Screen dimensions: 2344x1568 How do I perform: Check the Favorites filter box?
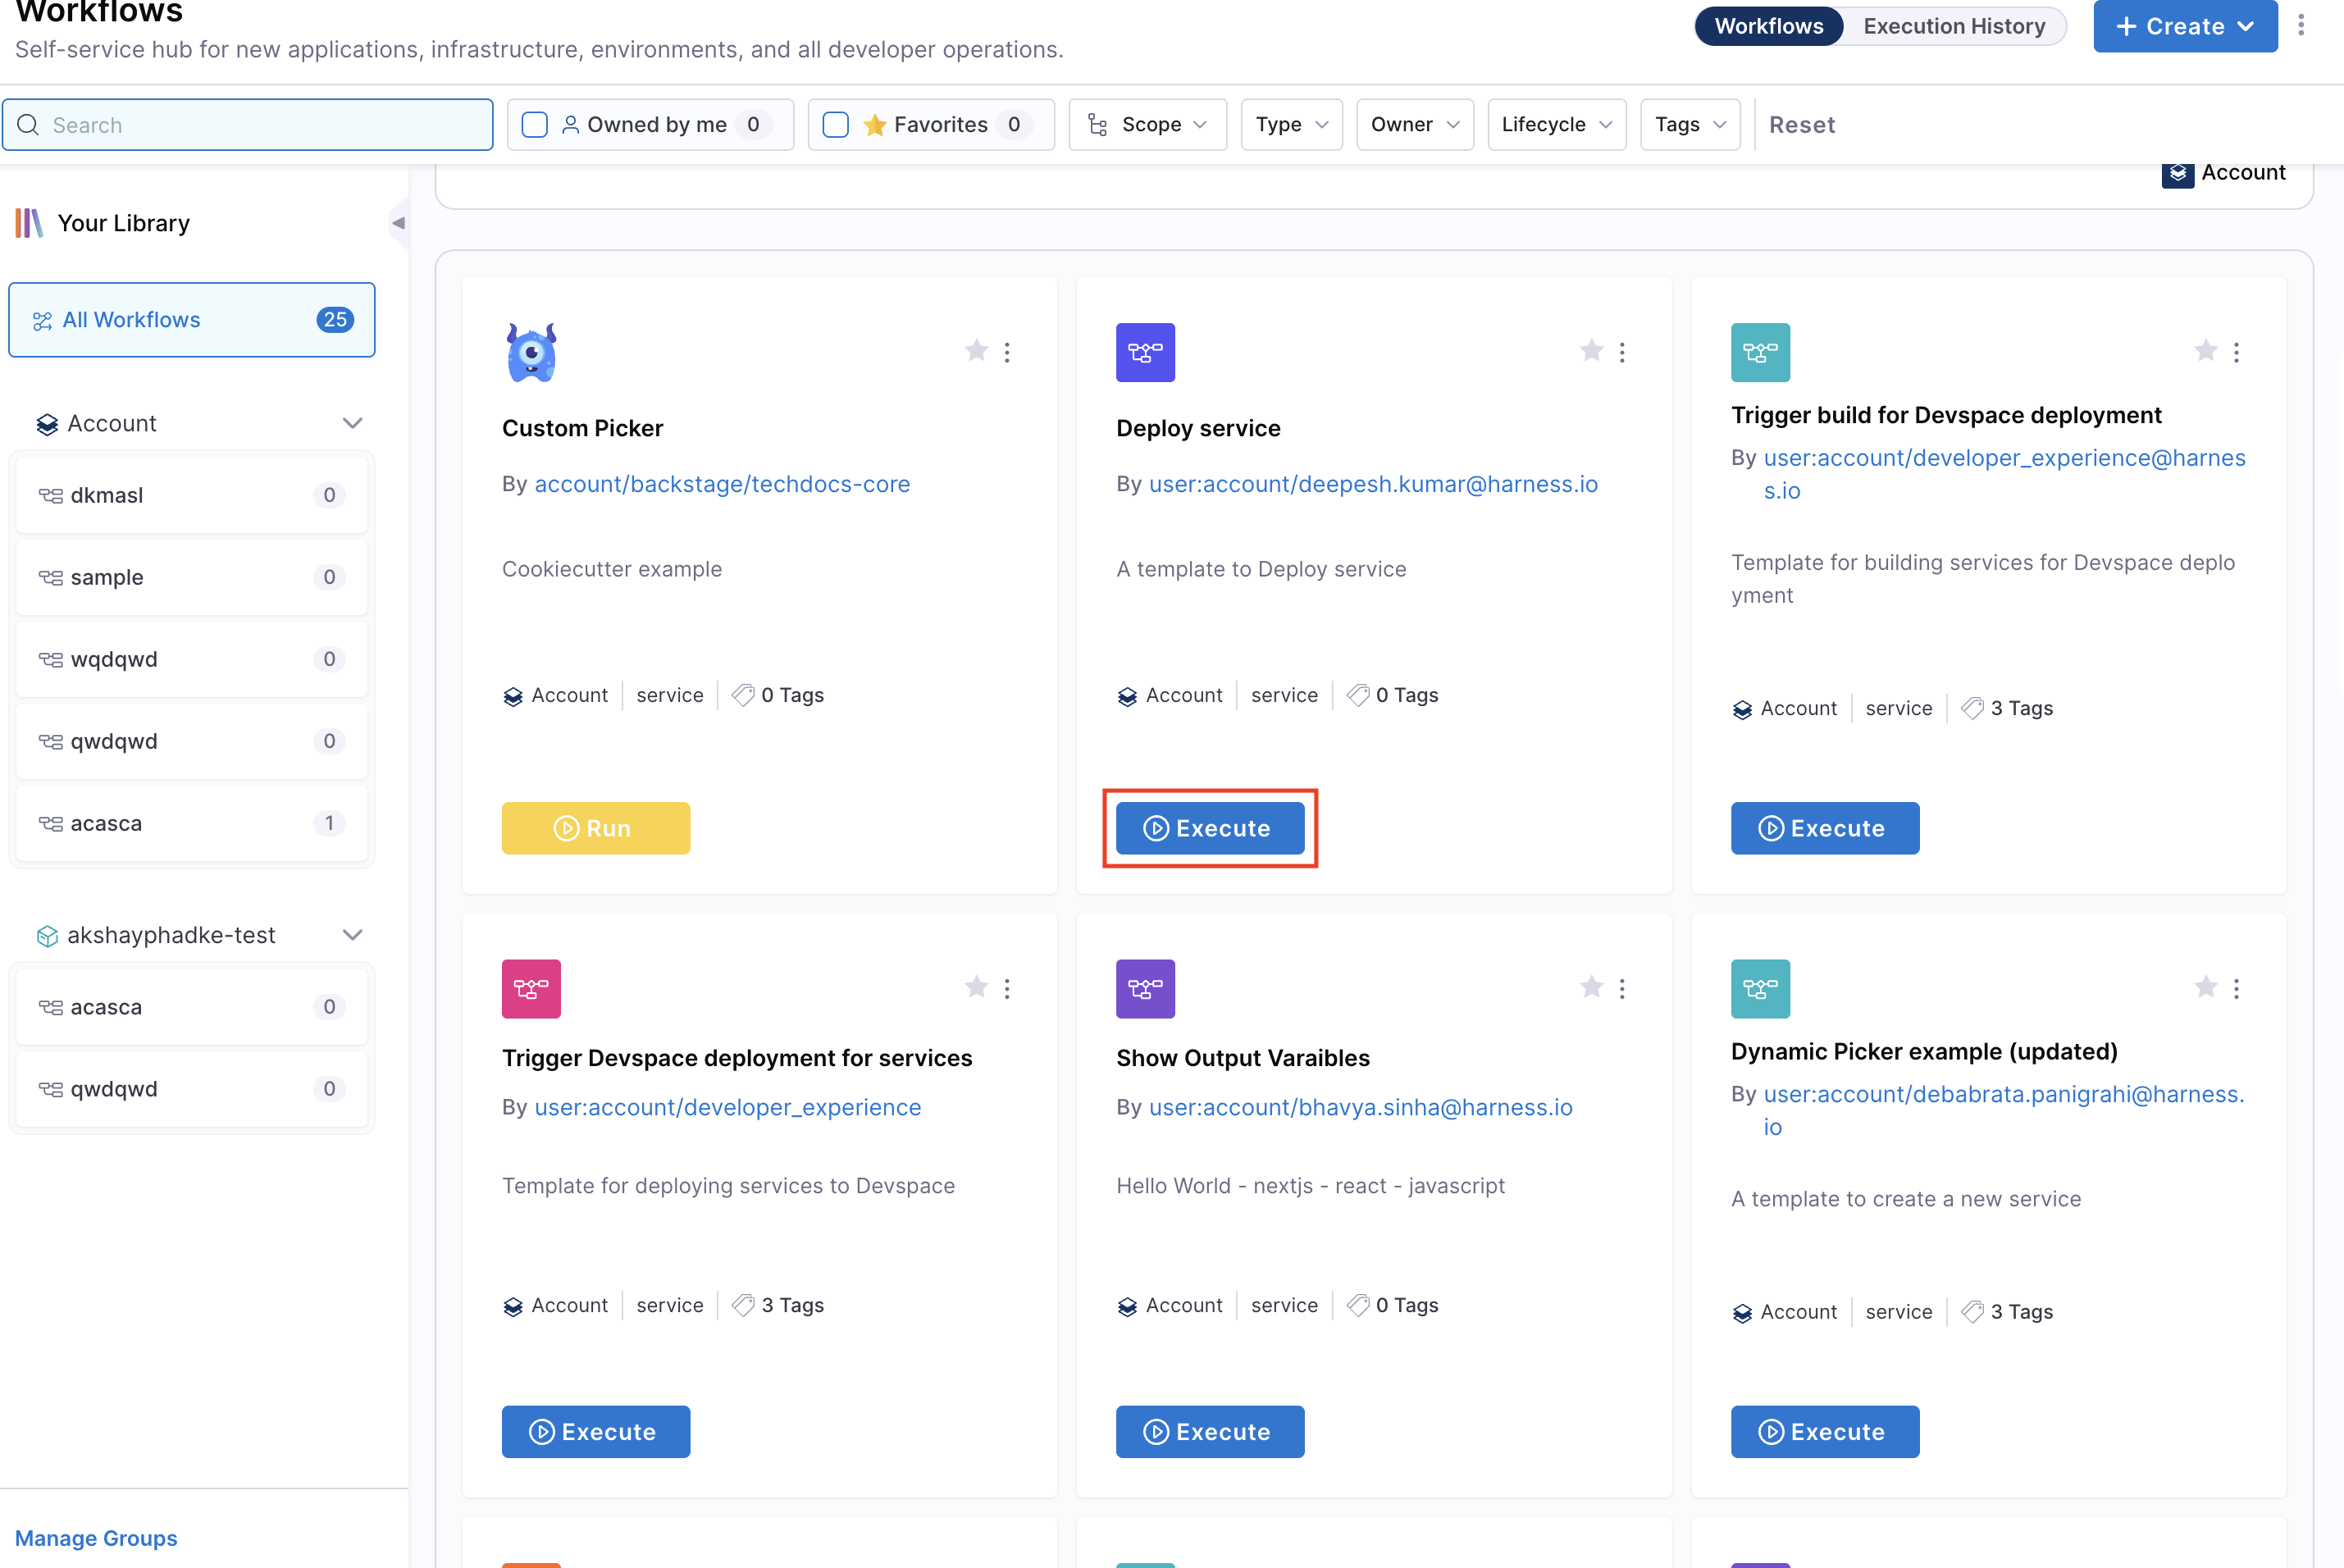coord(835,125)
